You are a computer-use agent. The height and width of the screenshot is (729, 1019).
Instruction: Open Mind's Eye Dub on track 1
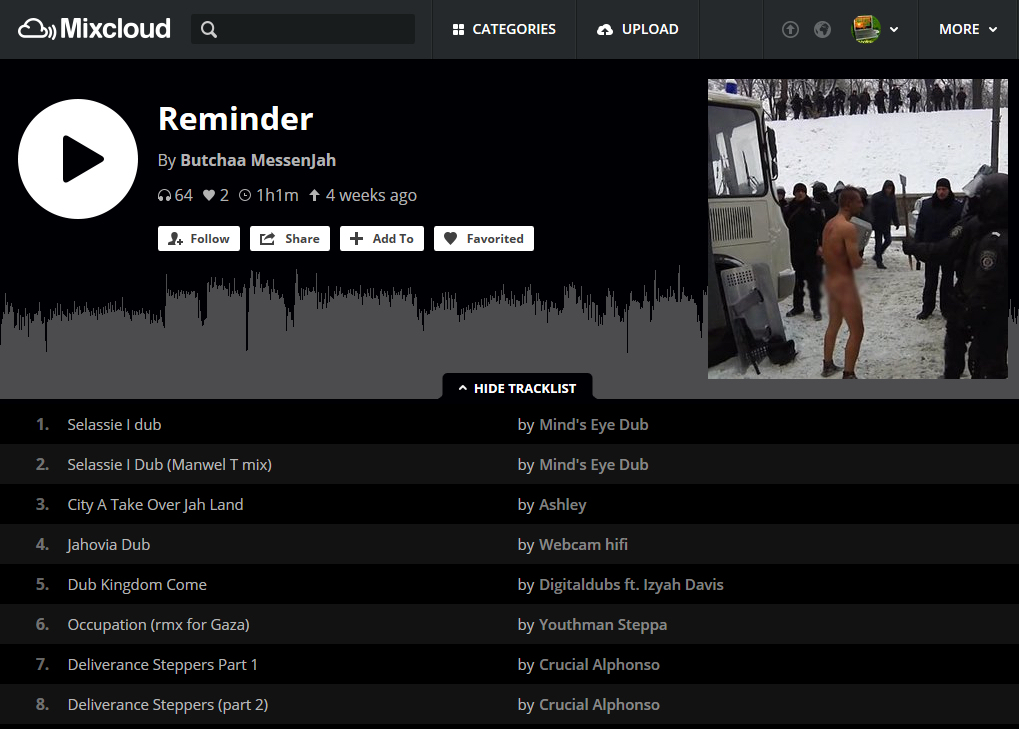pos(594,425)
